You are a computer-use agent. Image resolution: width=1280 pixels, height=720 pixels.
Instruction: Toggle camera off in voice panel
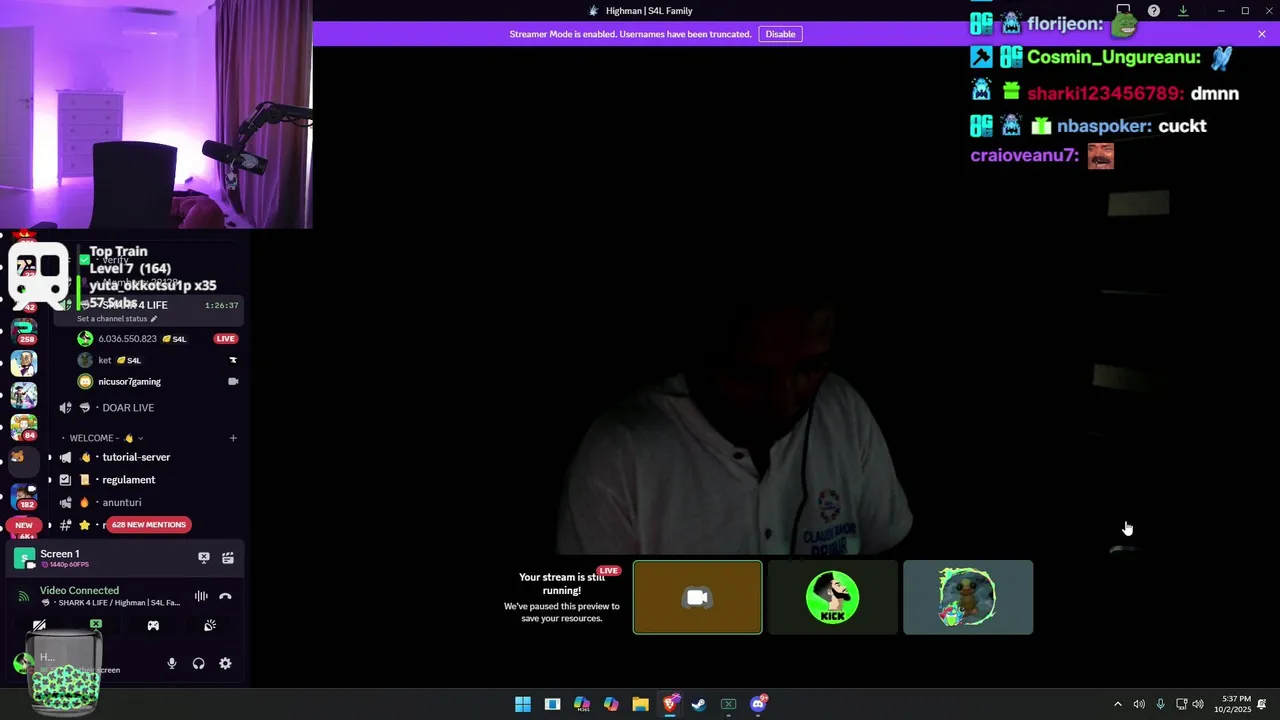[x=39, y=626]
